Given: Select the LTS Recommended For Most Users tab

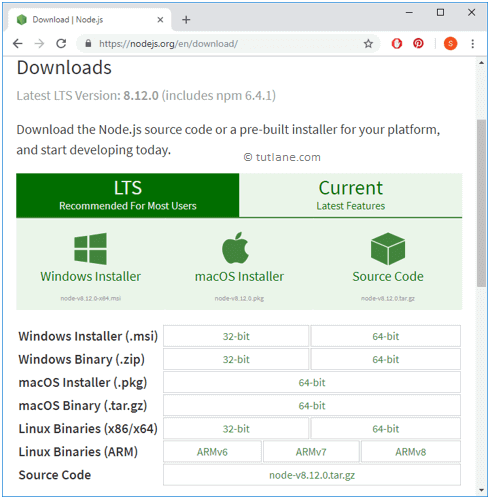Looking at the screenshot, I should coord(128,195).
